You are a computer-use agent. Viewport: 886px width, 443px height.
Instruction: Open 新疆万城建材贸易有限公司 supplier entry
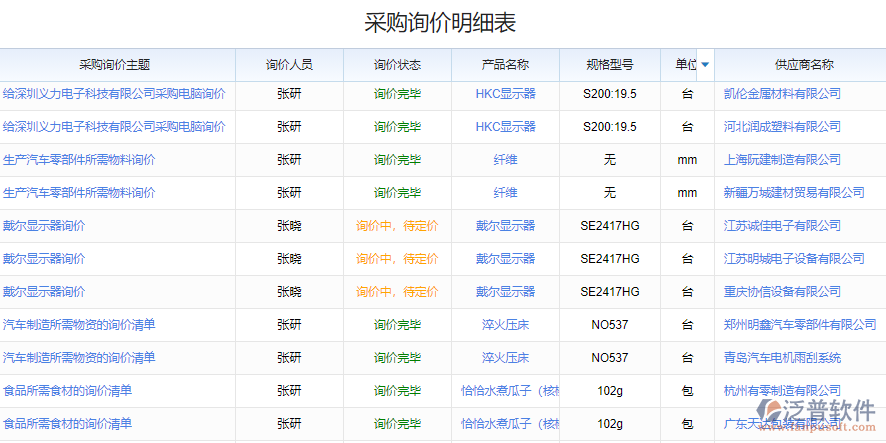click(x=794, y=193)
